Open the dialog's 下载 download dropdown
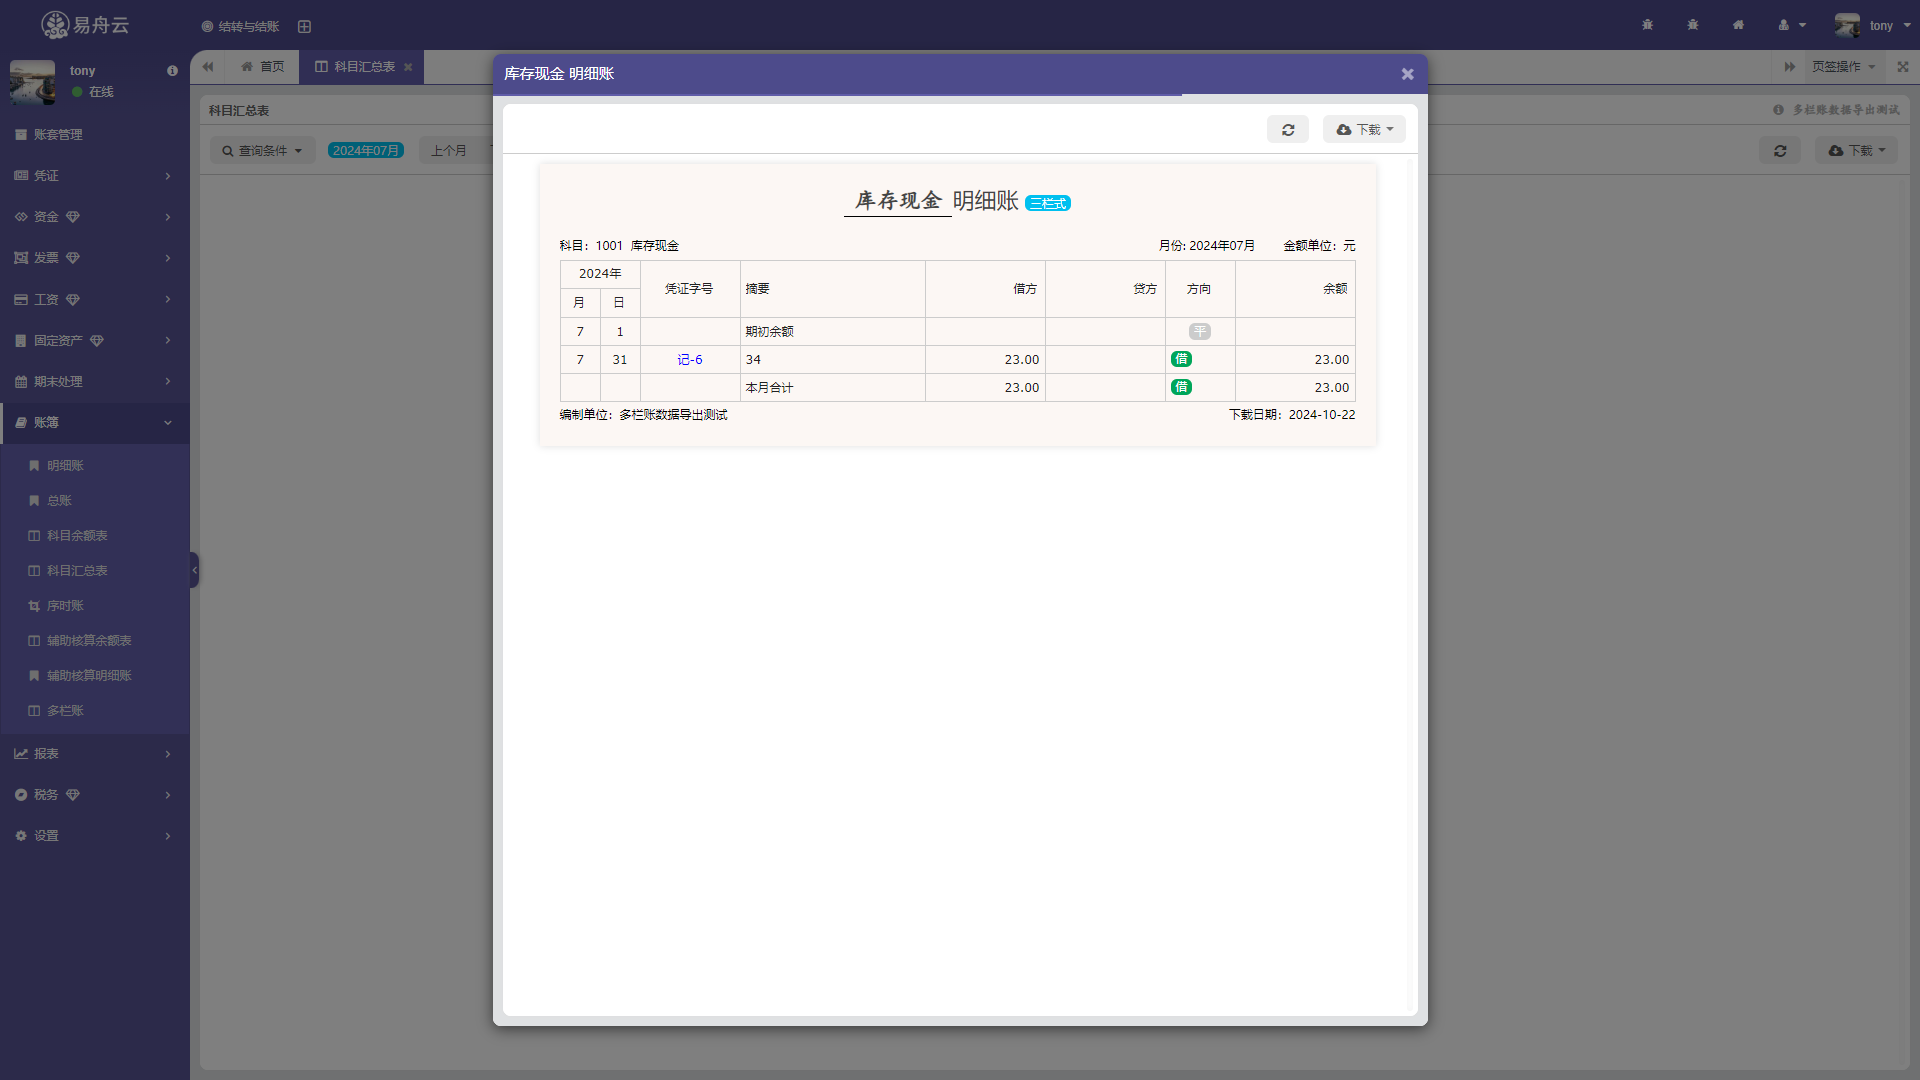This screenshot has width=1920, height=1080. pos(1364,130)
